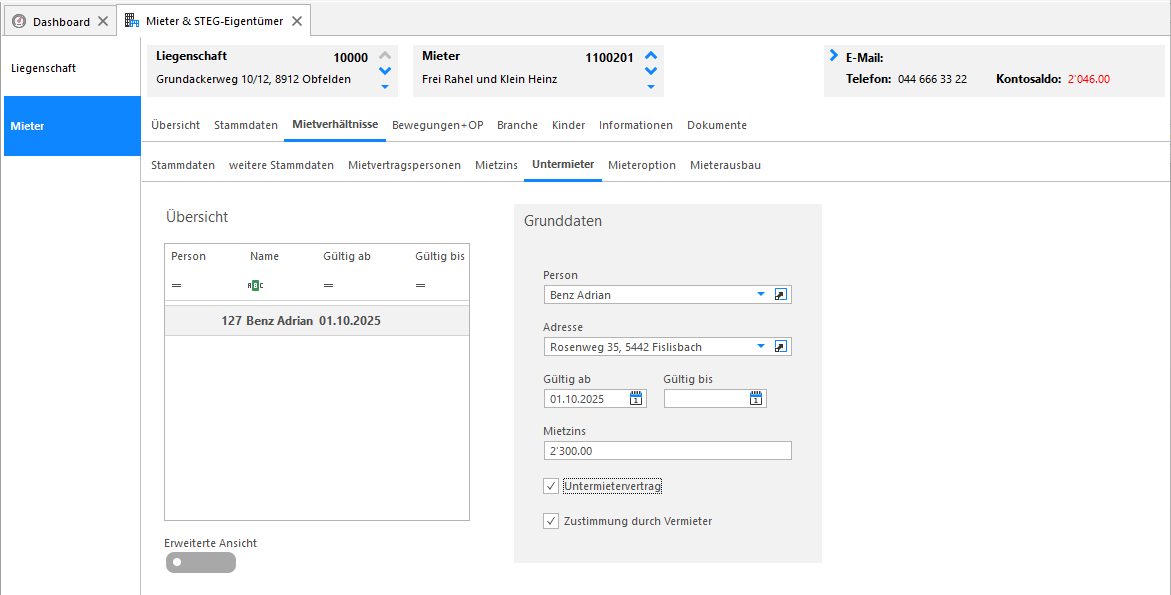Click Name column ABC filter icon
The height and width of the screenshot is (595, 1171).
point(255,285)
